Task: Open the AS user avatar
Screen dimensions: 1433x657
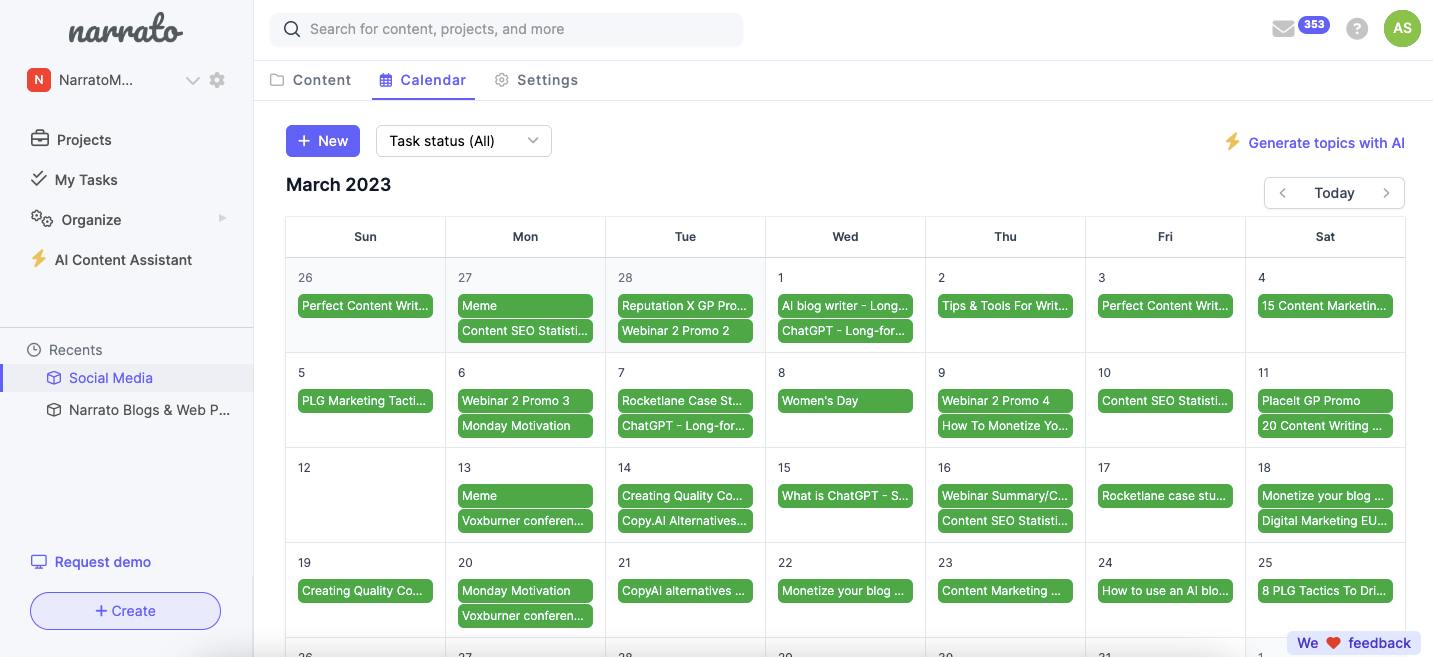Action: (x=1402, y=28)
